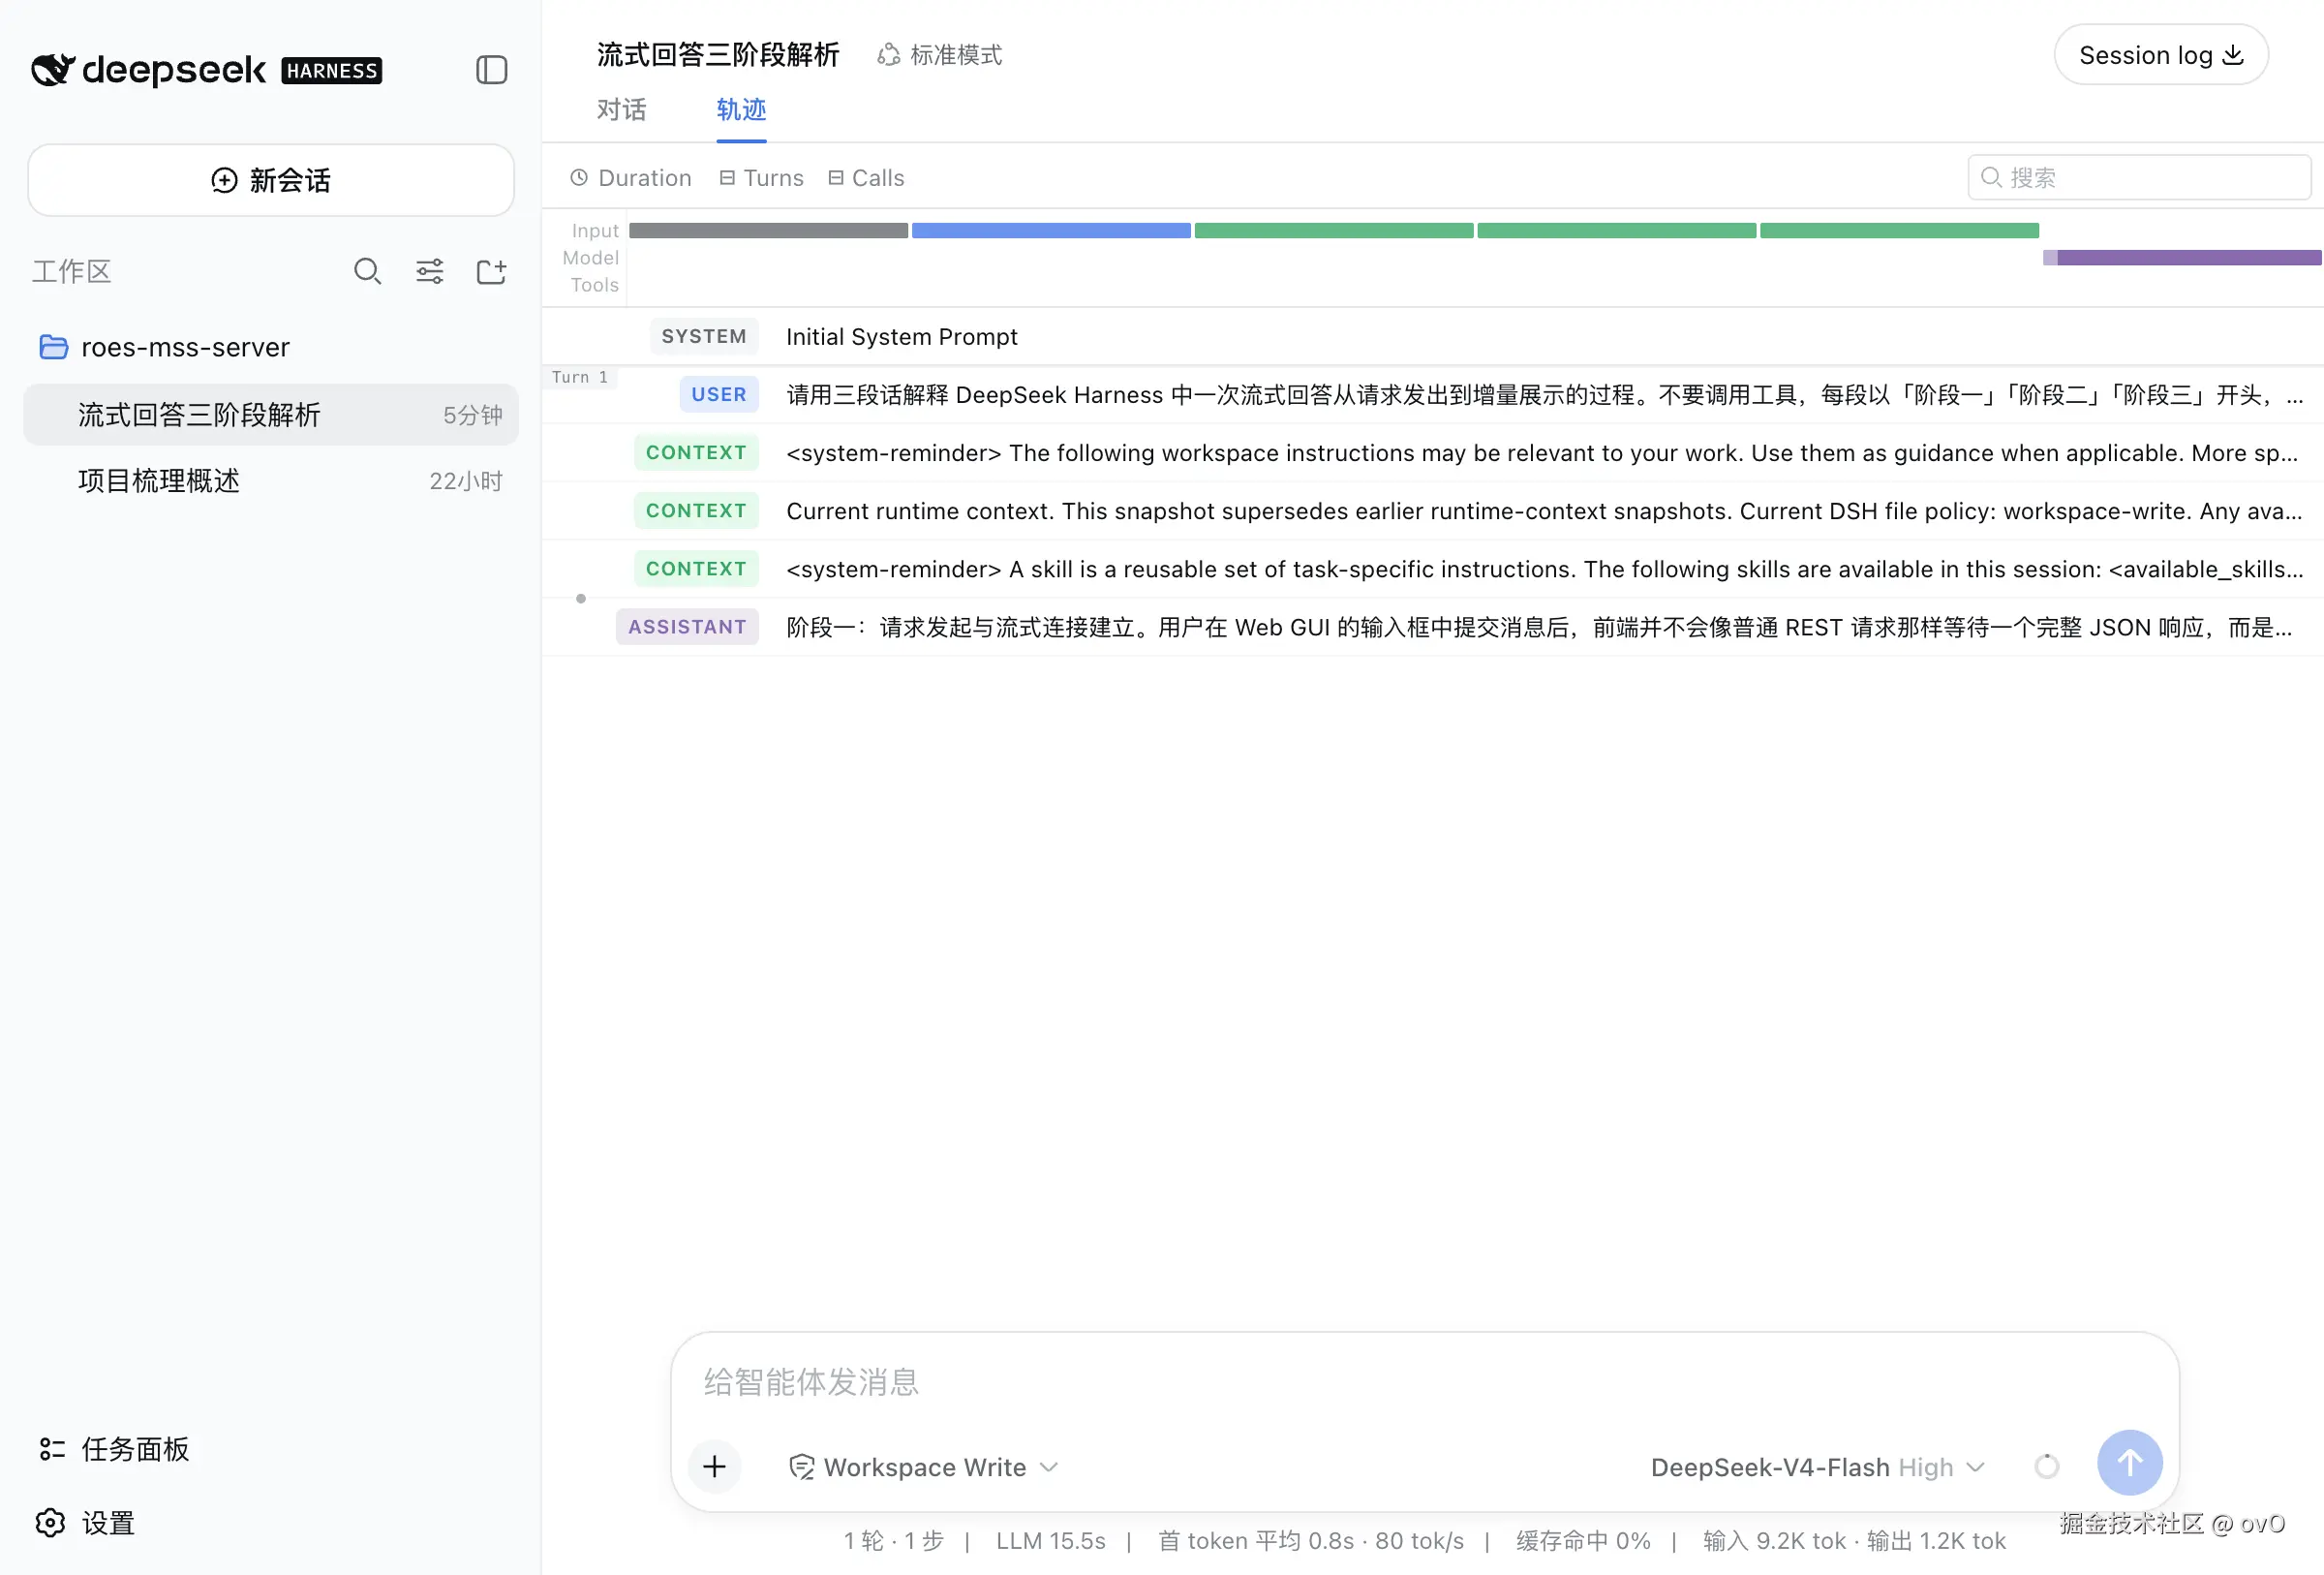This screenshot has width=2324, height=1575.
Task: Toggle the Calls view option
Action: (866, 178)
